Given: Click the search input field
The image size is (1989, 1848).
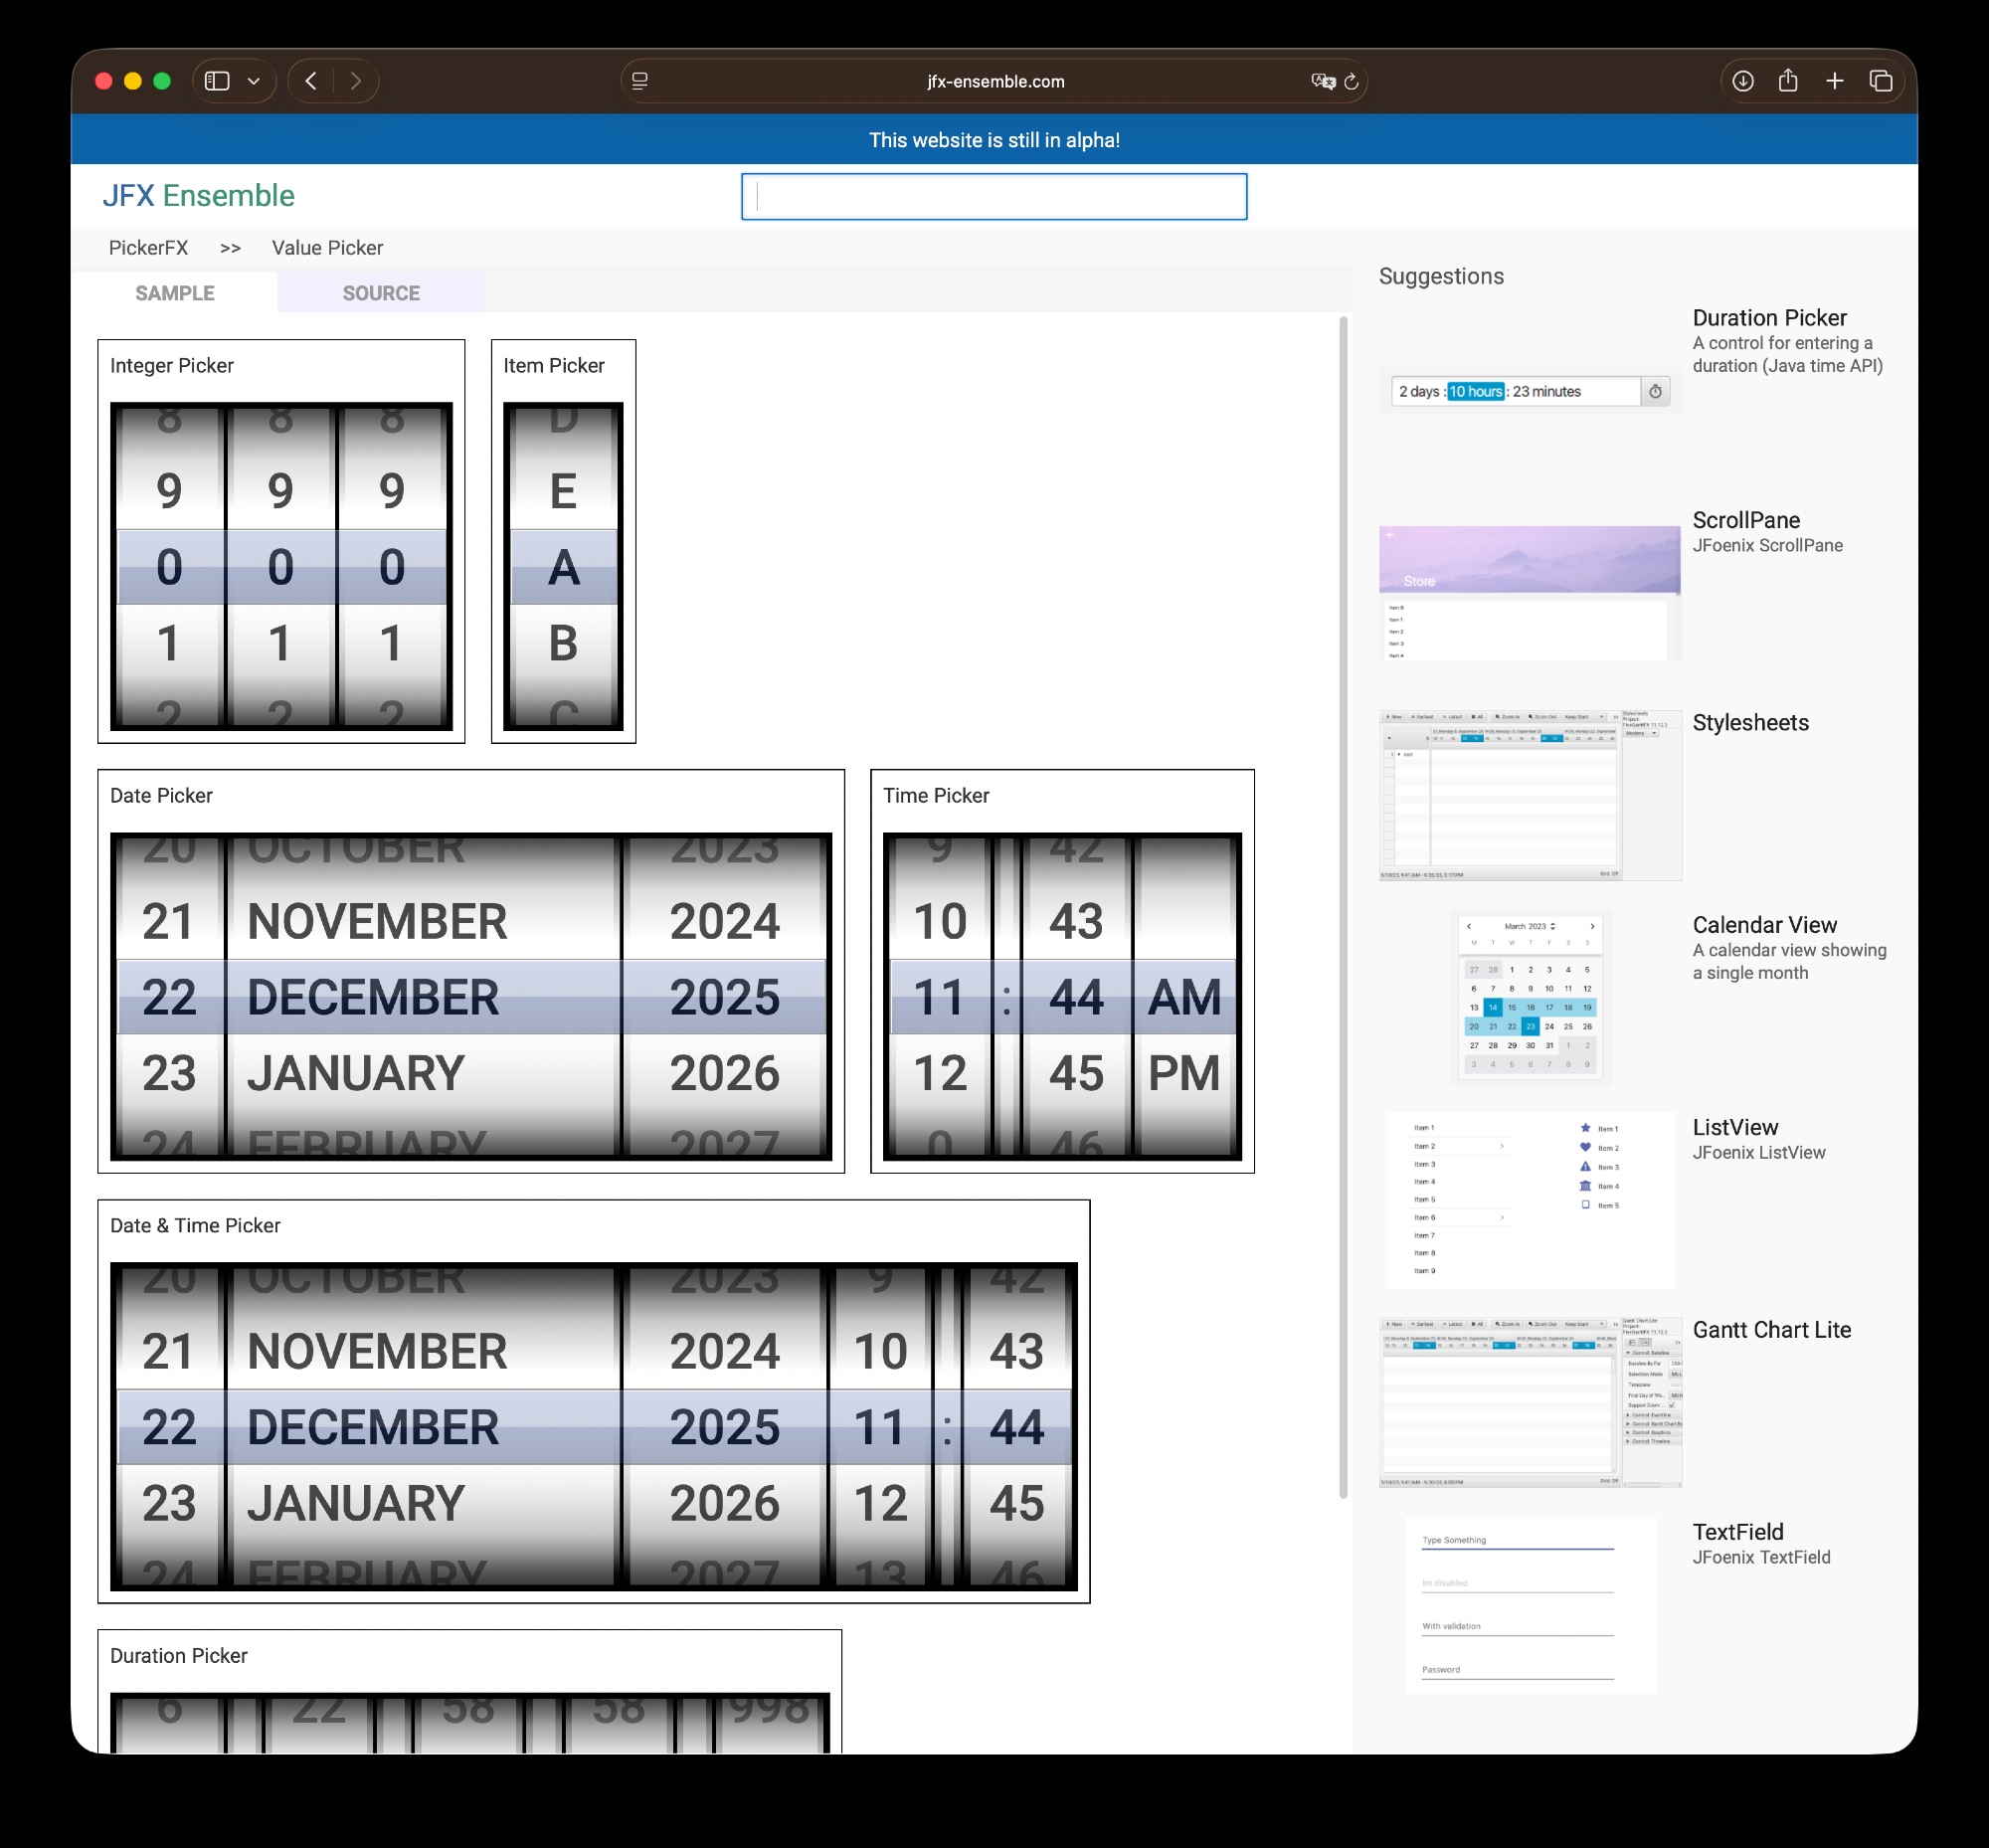Looking at the screenshot, I should pos(993,196).
